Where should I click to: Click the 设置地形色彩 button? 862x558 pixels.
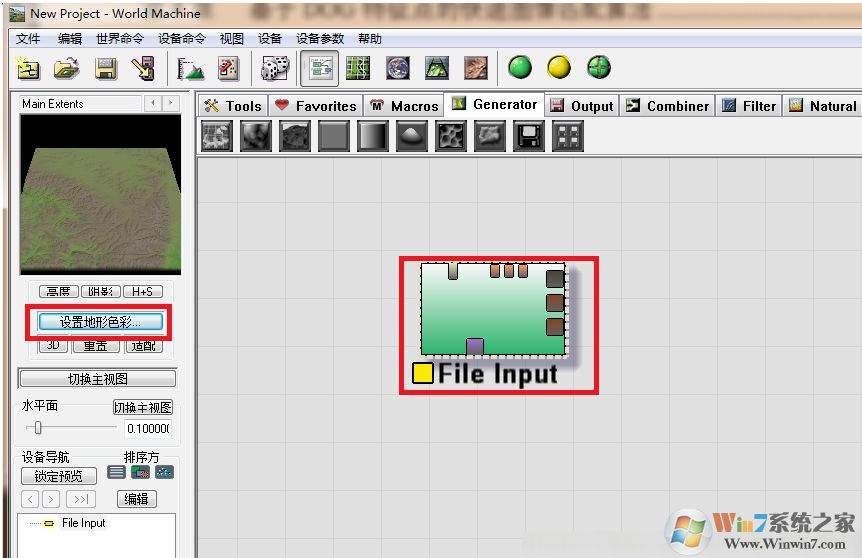tap(100, 322)
